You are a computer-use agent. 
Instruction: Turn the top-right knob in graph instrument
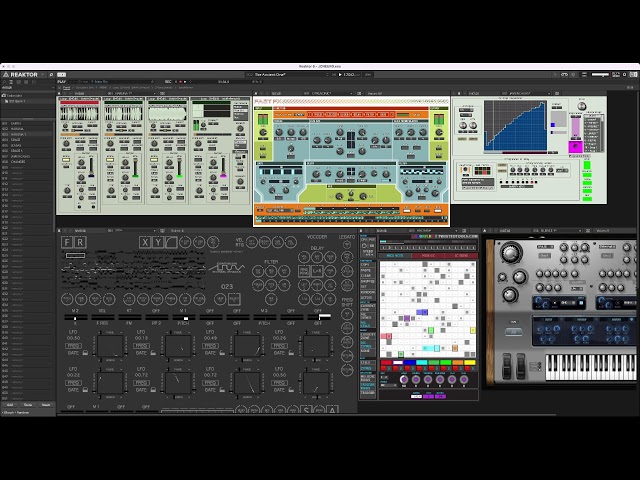pos(582,106)
